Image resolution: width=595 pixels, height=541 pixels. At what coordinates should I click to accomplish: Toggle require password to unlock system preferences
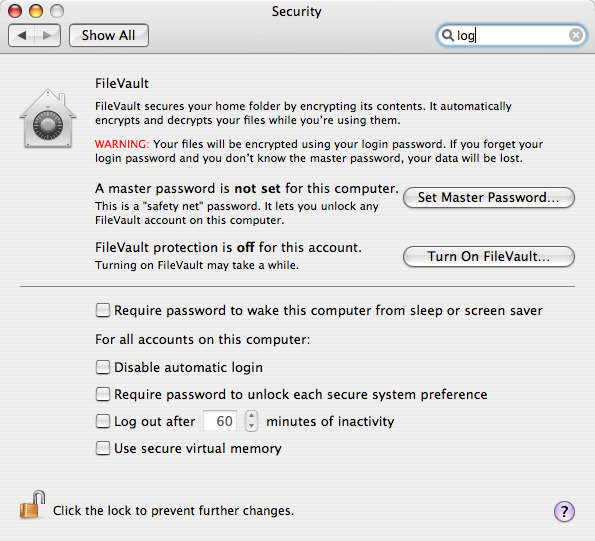102,394
